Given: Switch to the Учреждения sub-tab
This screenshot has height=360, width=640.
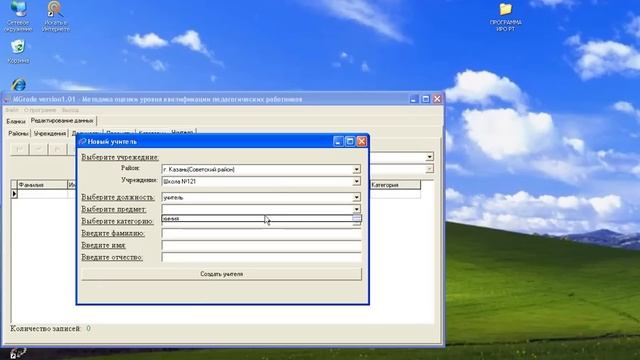Looking at the screenshot, I should (x=49, y=133).
